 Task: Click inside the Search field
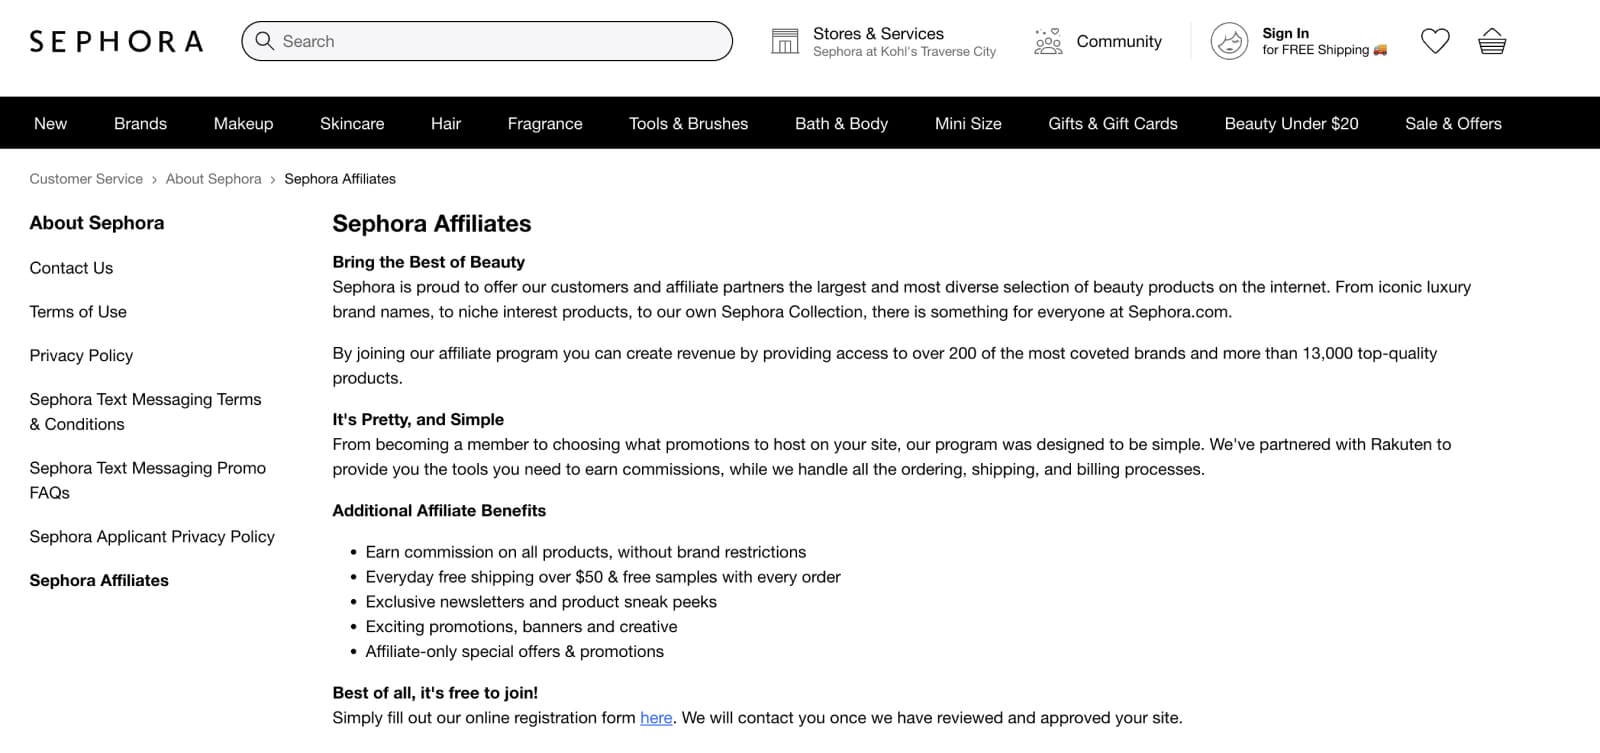[500, 41]
